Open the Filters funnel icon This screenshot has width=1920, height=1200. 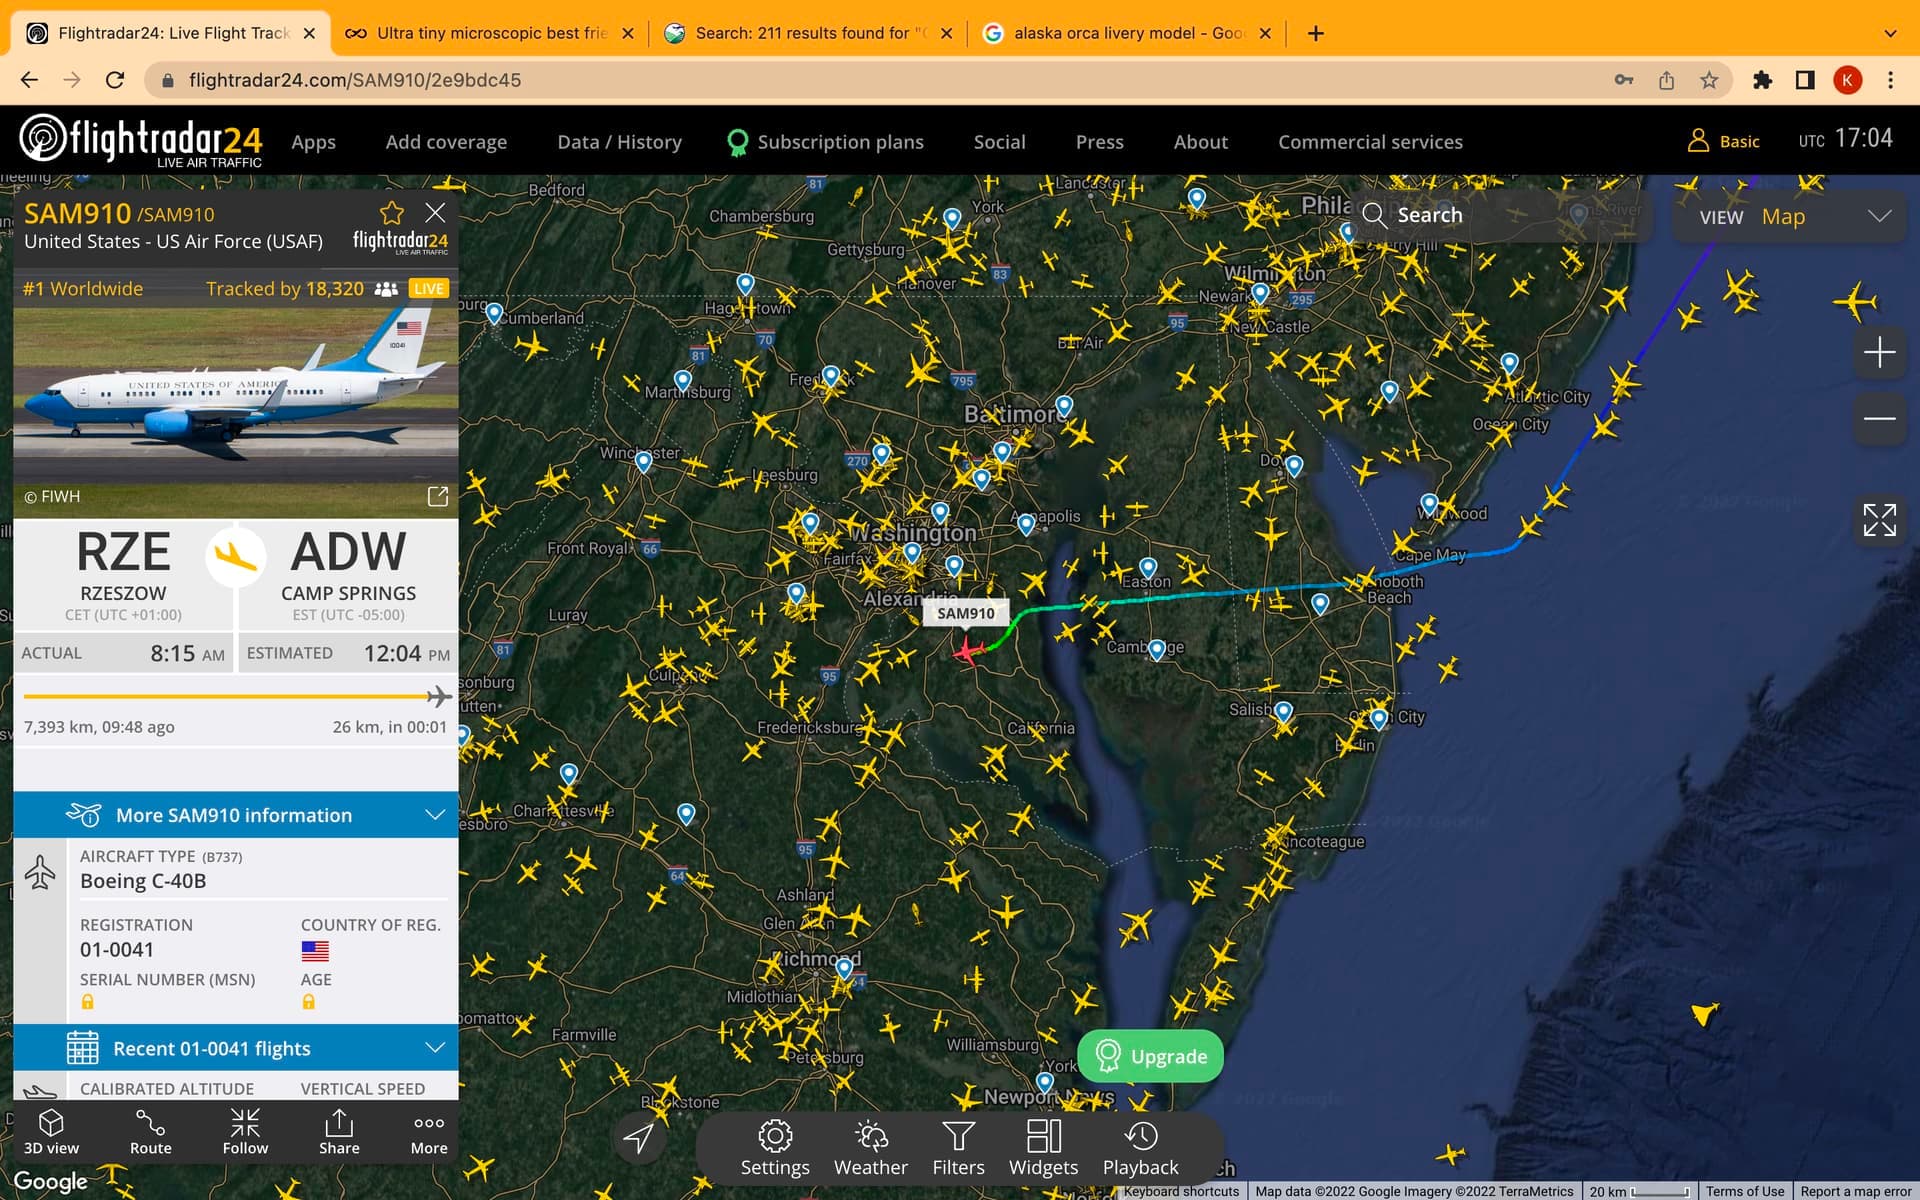click(x=958, y=1147)
